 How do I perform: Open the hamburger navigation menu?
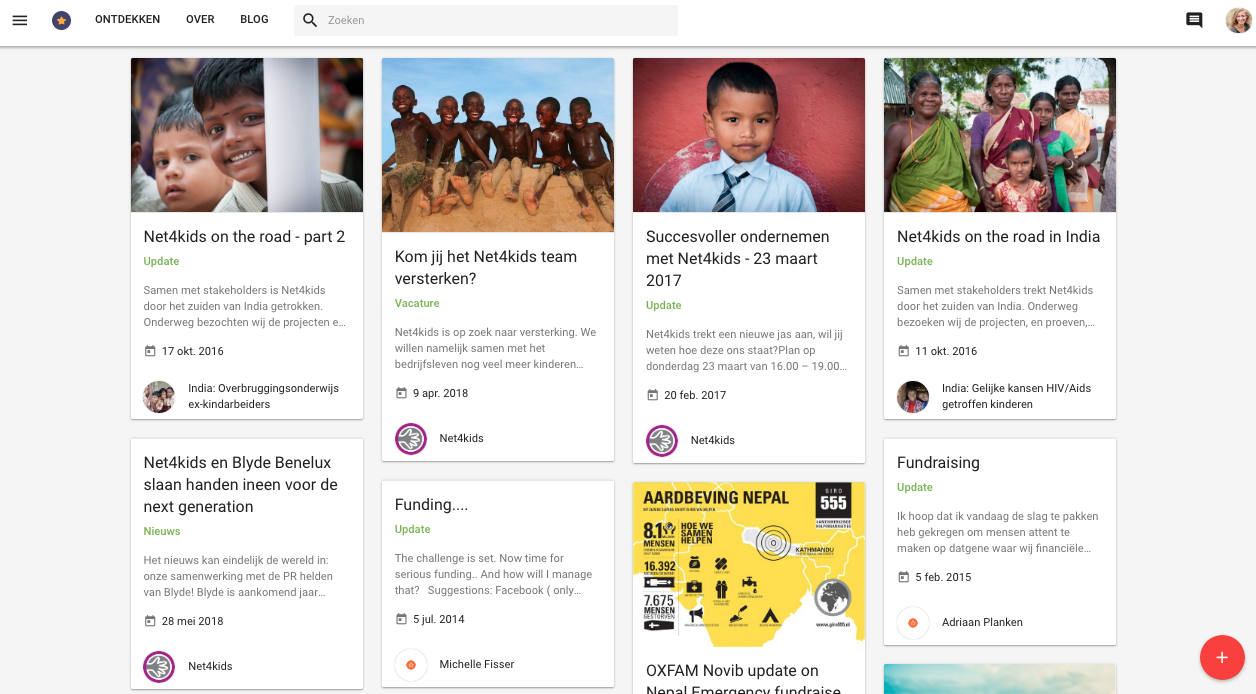[20, 20]
